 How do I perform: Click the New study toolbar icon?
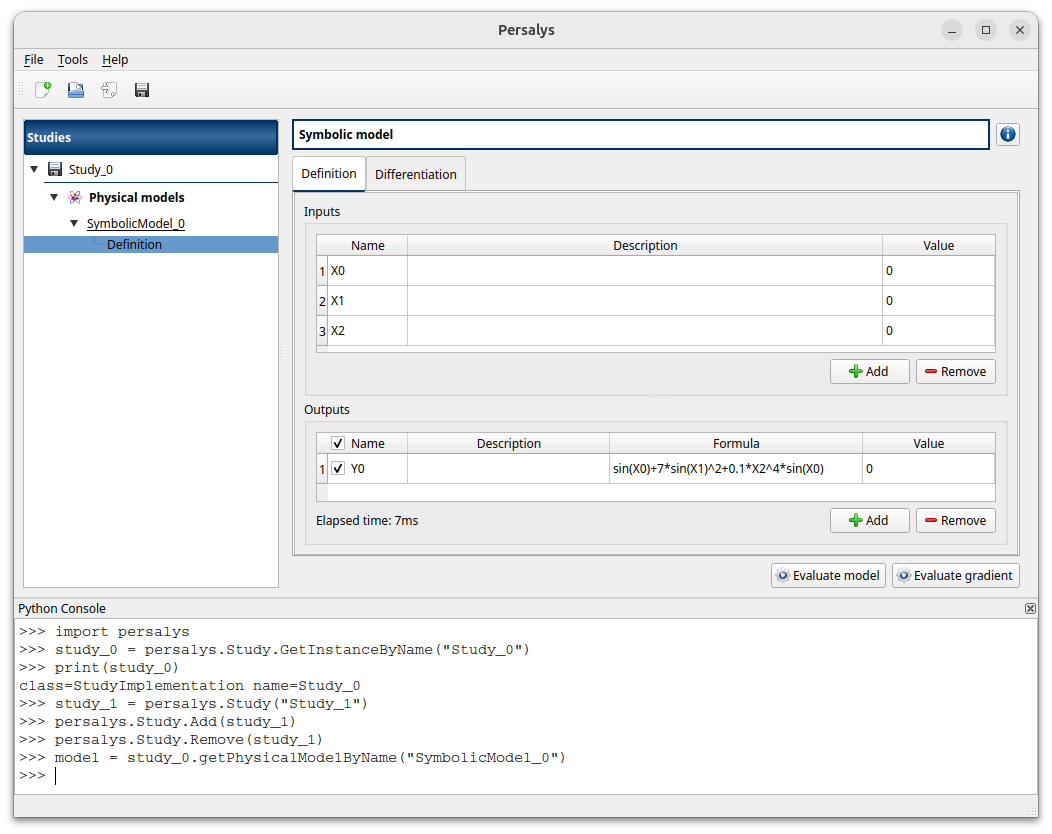43,90
